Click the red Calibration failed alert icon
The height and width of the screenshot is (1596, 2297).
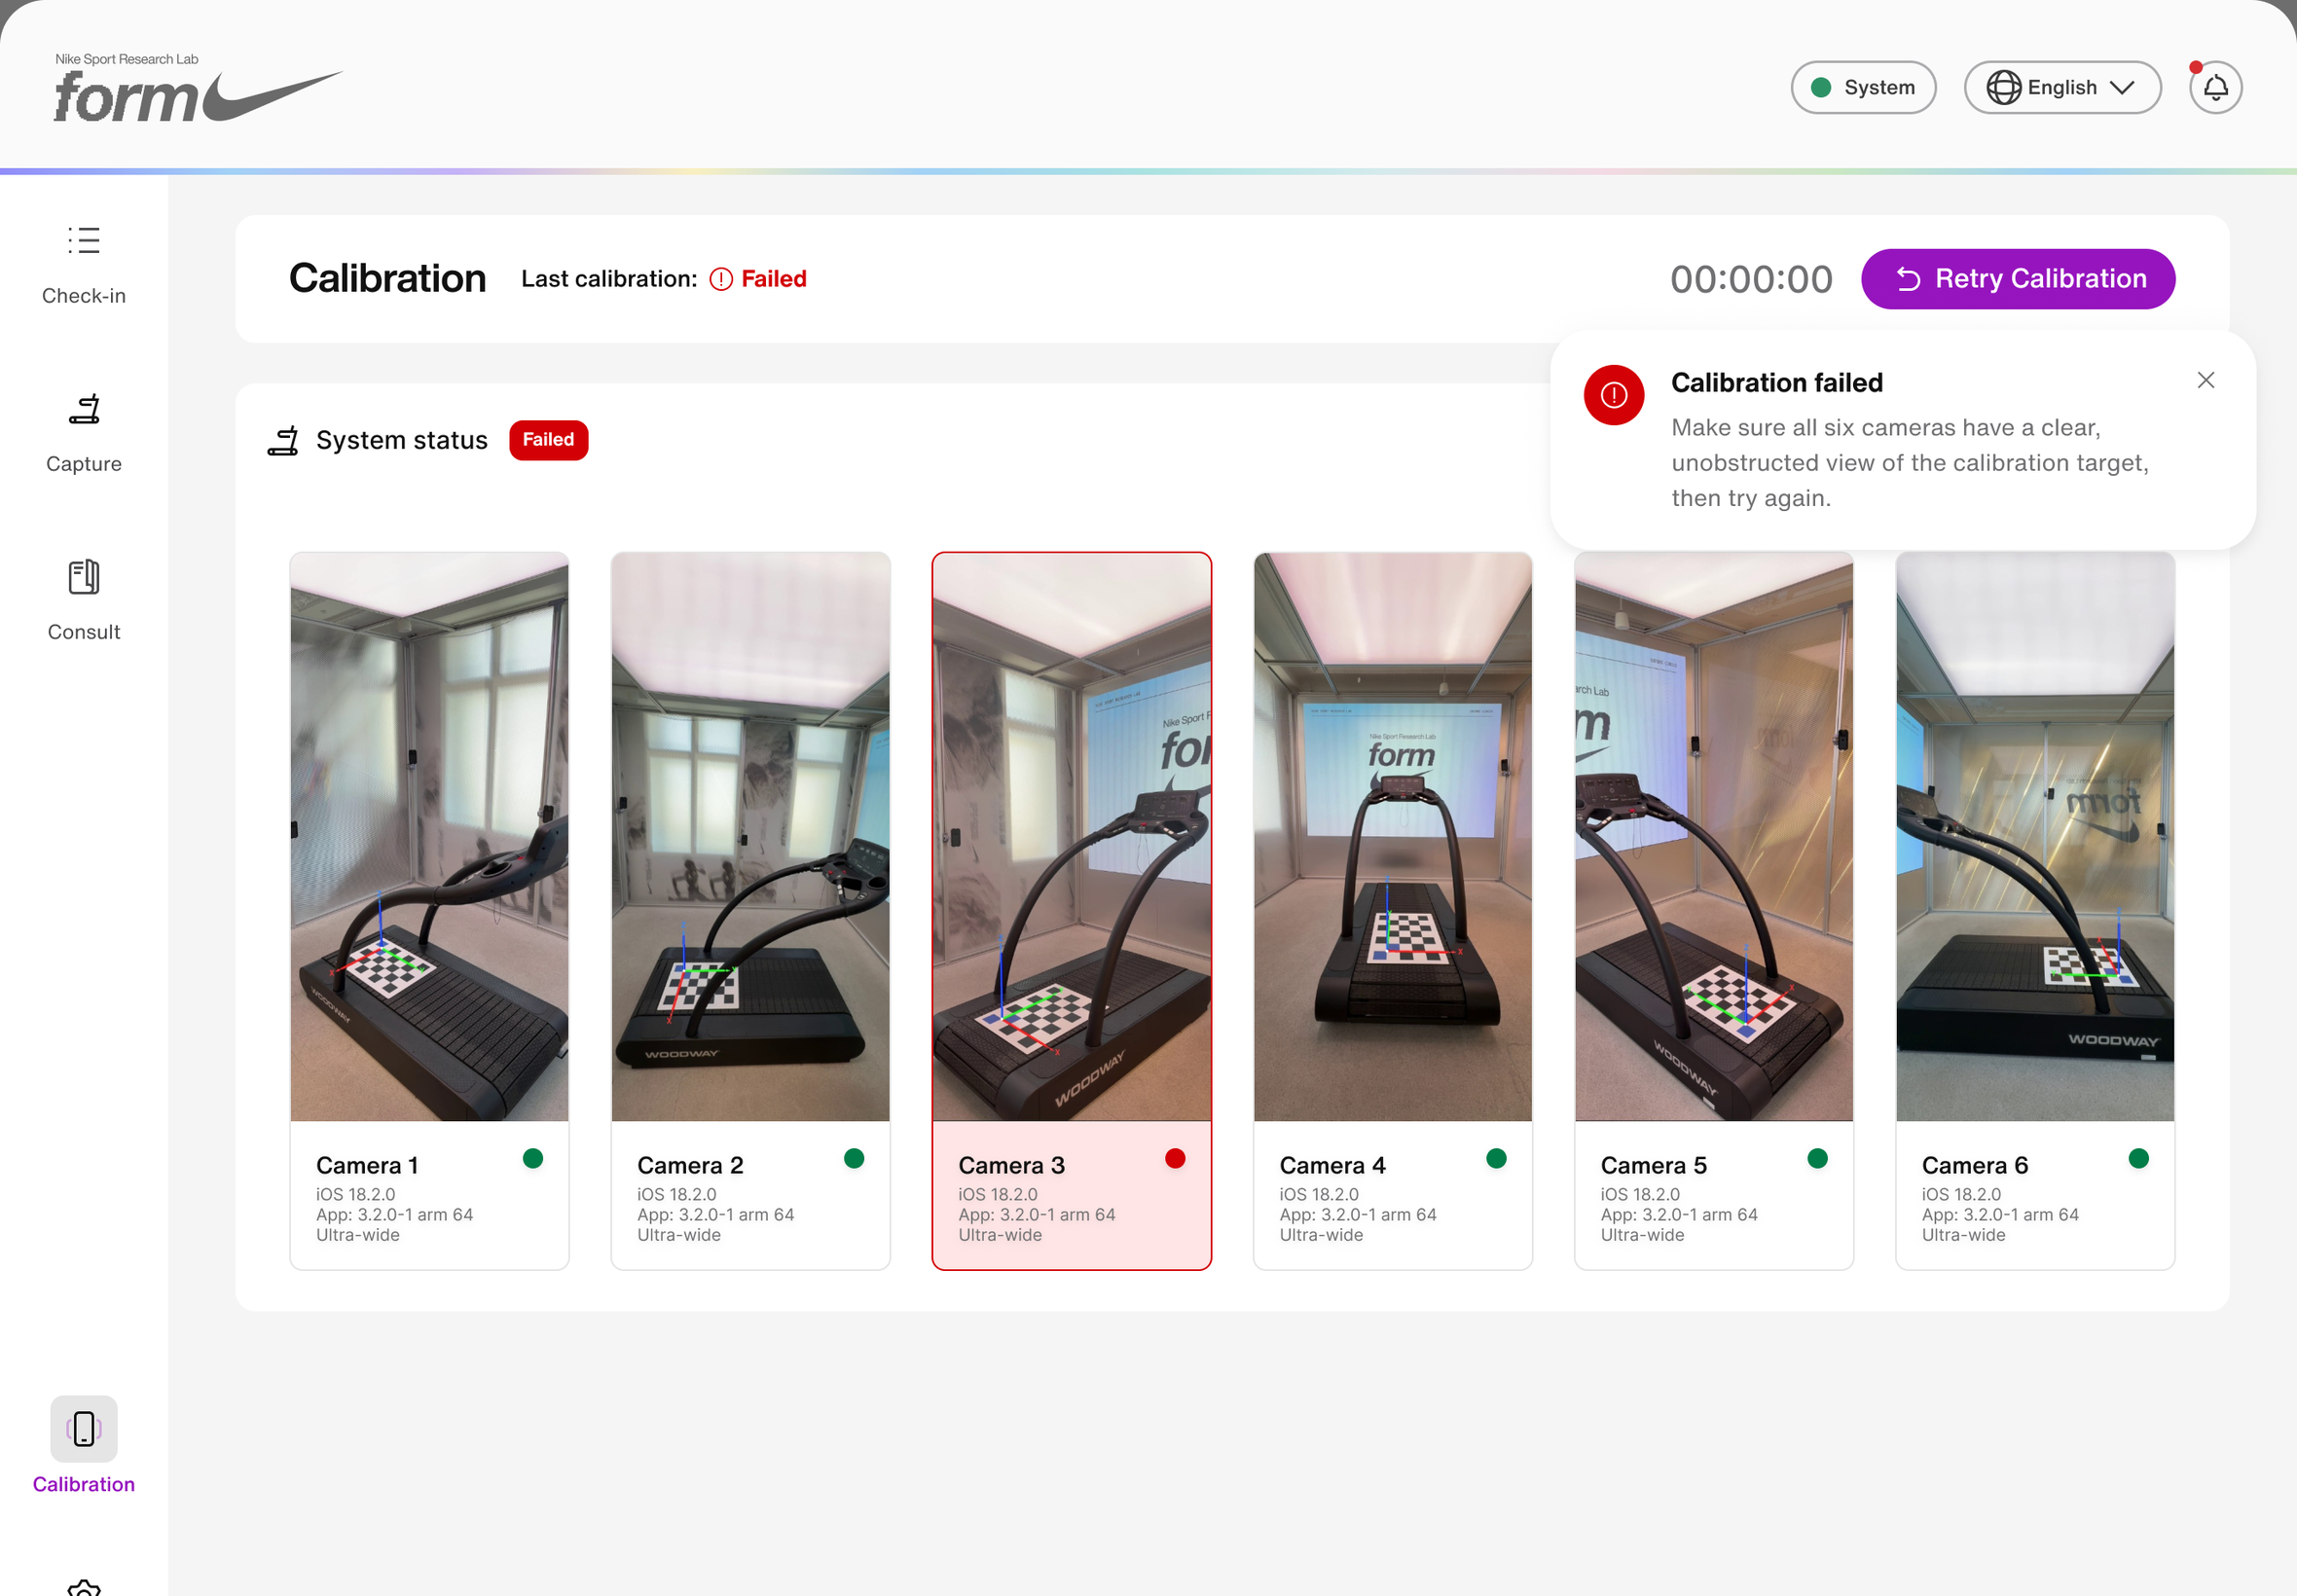[x=1613, y=395]
